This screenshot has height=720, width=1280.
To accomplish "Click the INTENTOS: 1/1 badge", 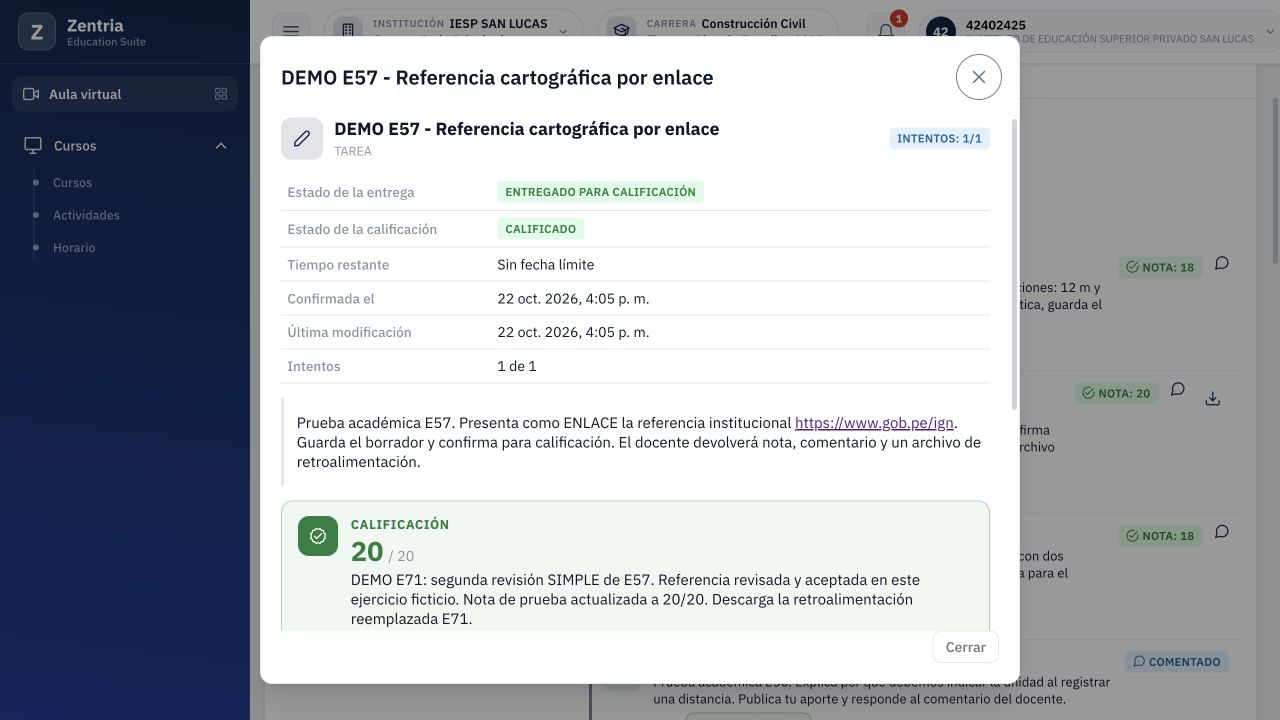I will coord(939,138).
